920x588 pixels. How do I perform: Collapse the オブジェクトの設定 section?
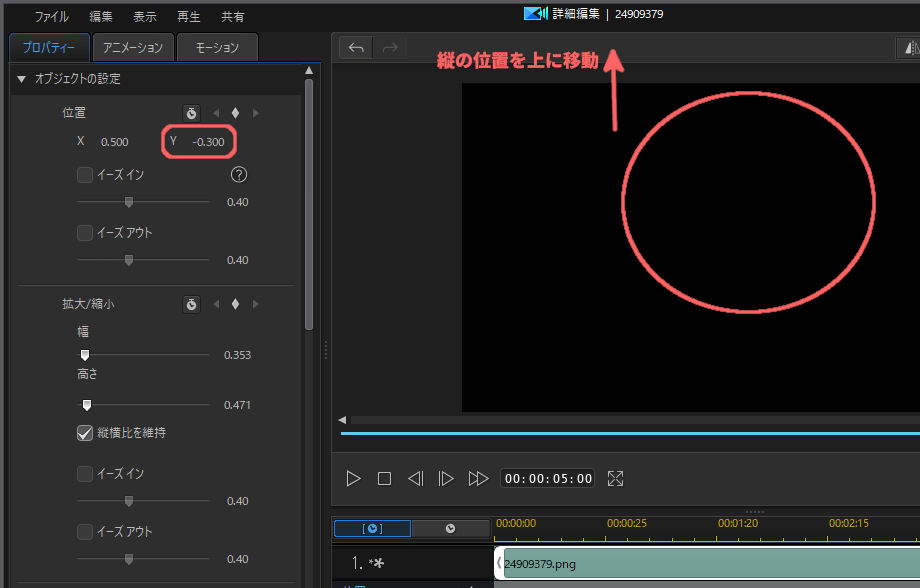(22, 79)
